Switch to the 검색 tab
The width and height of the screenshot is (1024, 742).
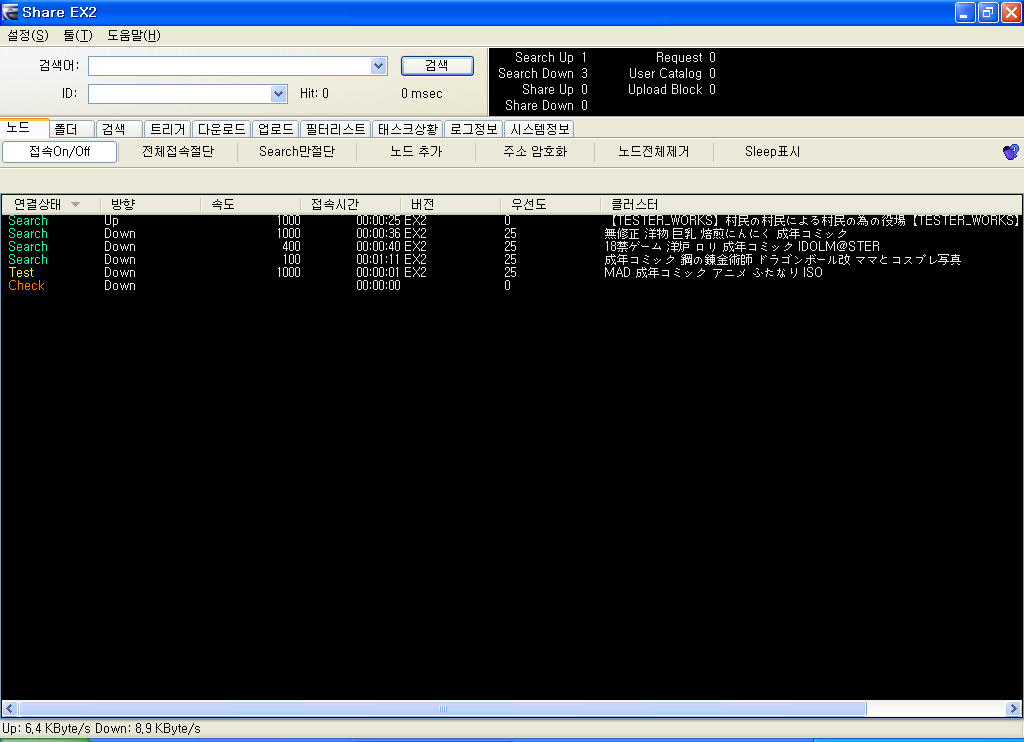click(118, 129)
